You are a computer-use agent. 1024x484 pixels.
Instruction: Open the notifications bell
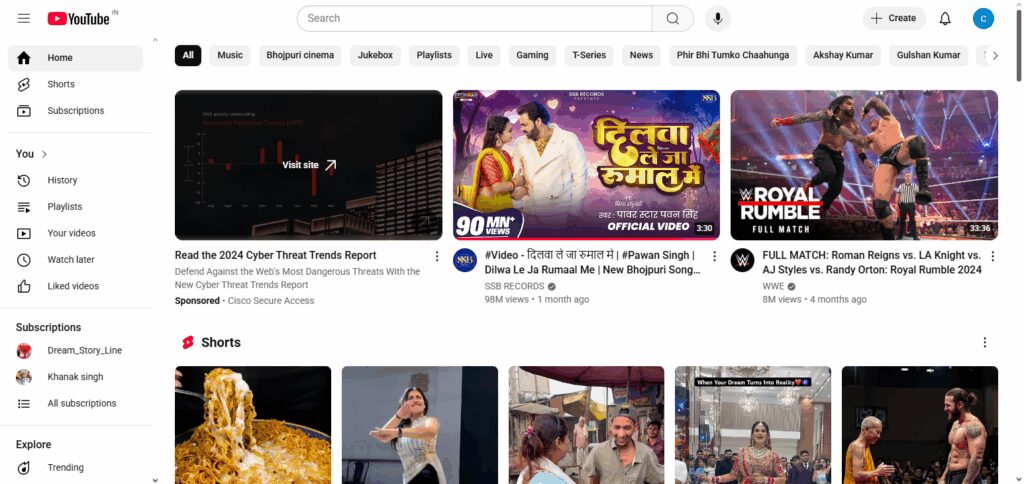[x=945, y=18]
